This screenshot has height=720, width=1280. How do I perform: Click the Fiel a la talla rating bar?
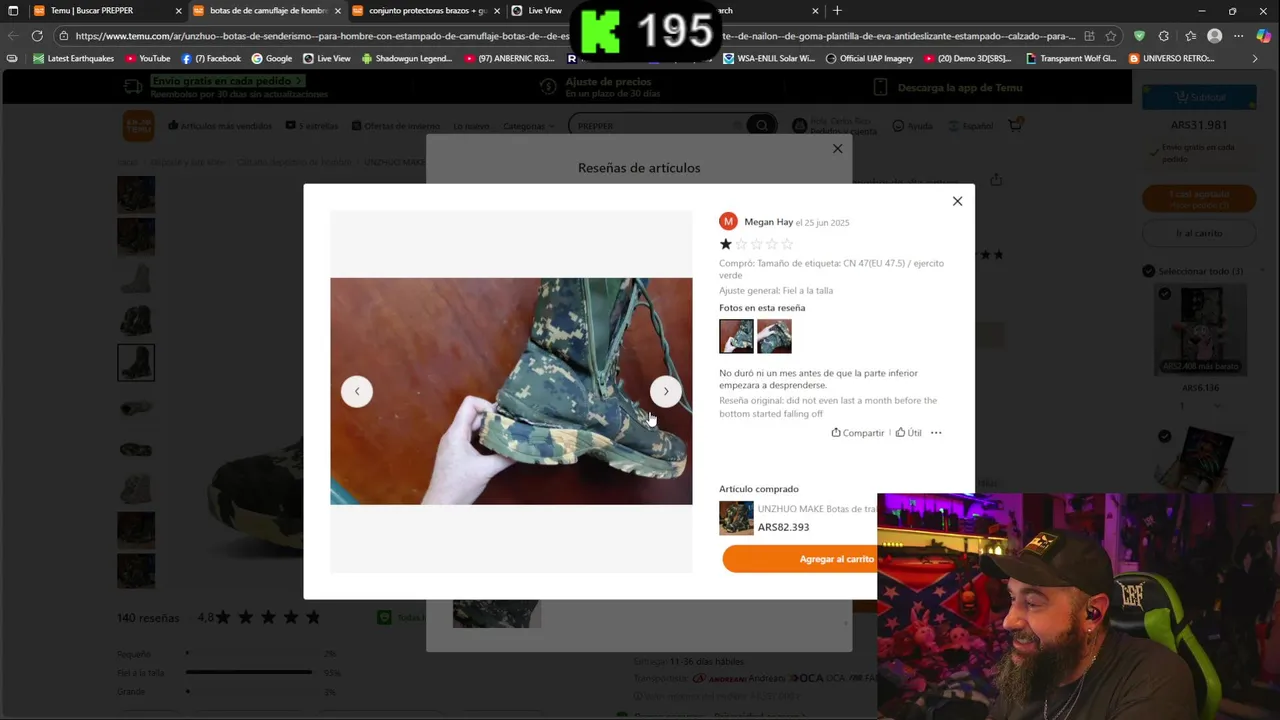[250, 672]
